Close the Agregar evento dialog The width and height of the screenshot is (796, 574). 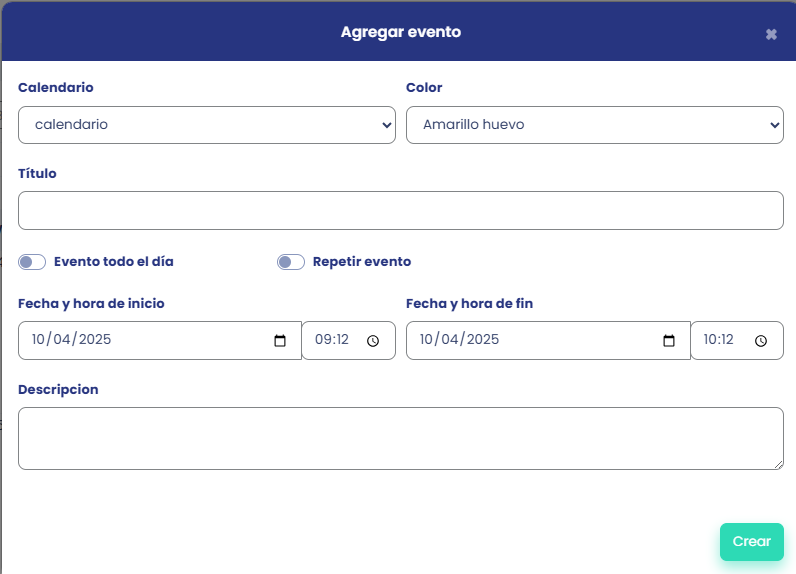[x=771, y=34]
